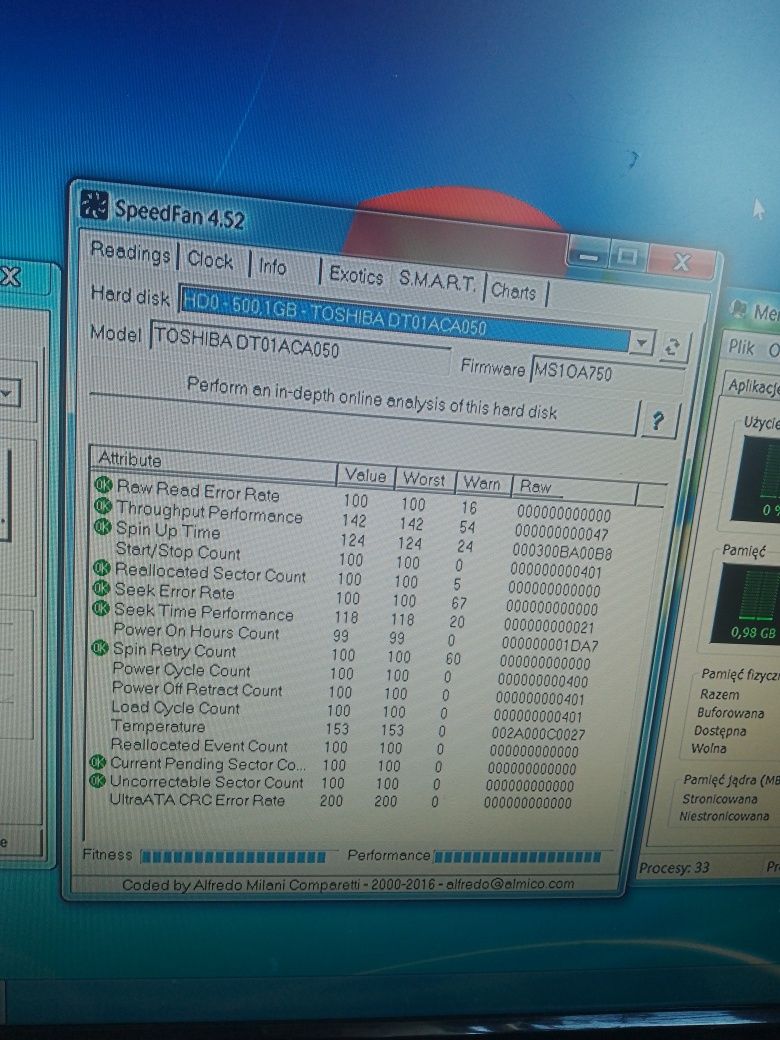Click the Model field TOSHIBA DT01ACA050
This screenshot has width=780, height=1040.
300,344
